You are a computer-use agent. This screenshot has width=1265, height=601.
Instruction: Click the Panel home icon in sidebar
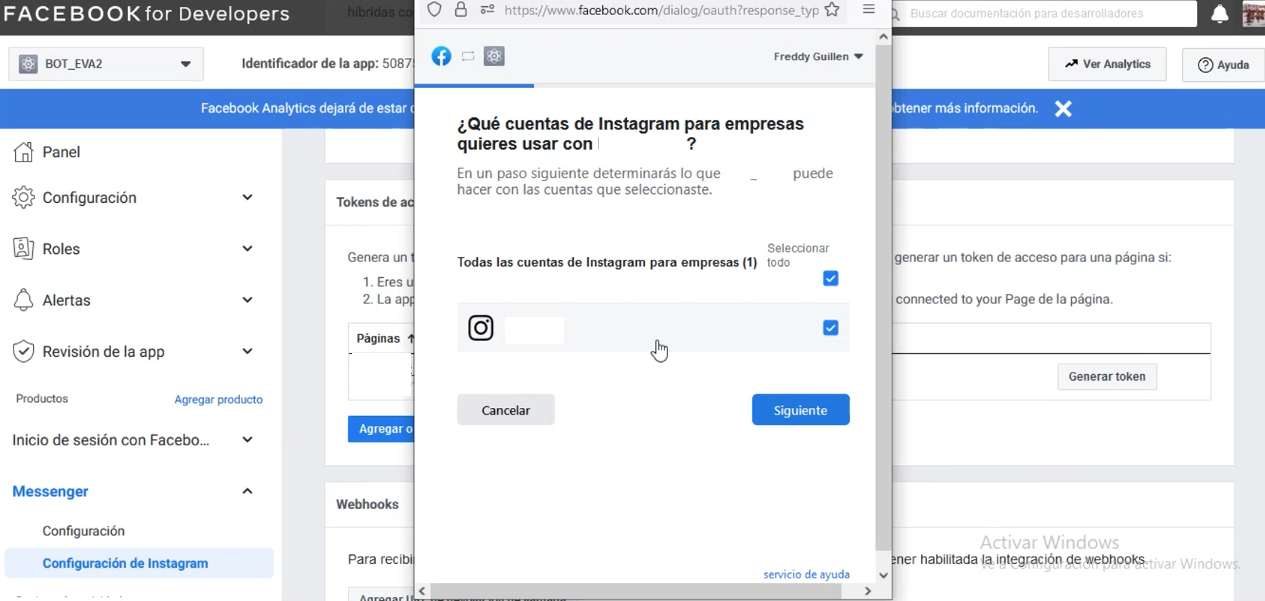click(23, 152)
